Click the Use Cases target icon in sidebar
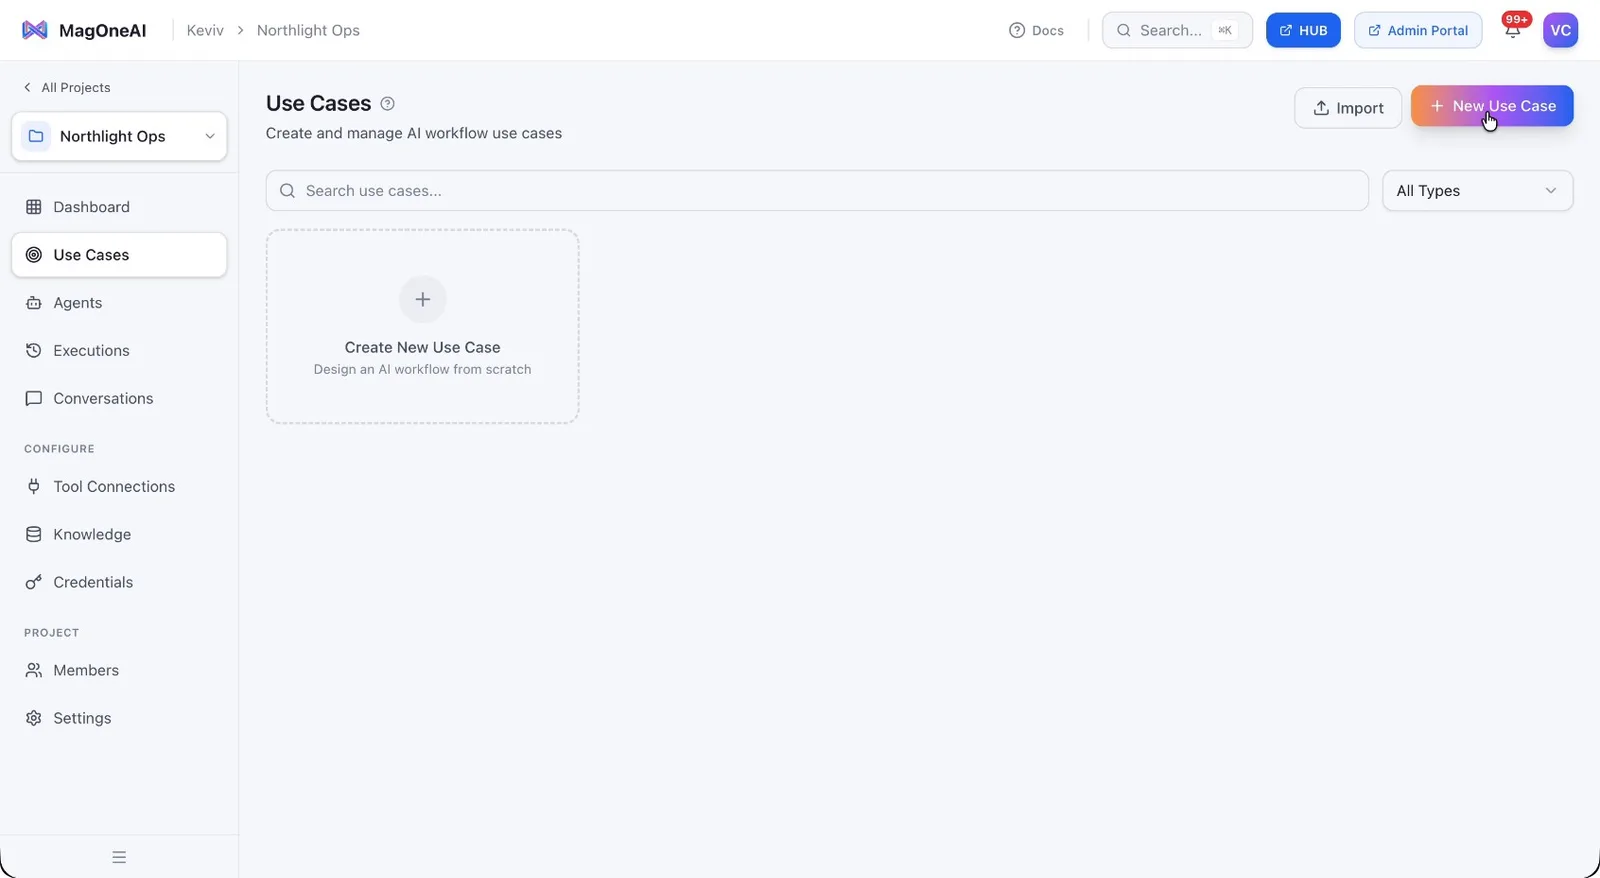The image size is (1600, 878). pyautogui.click(x=34, y=255)
